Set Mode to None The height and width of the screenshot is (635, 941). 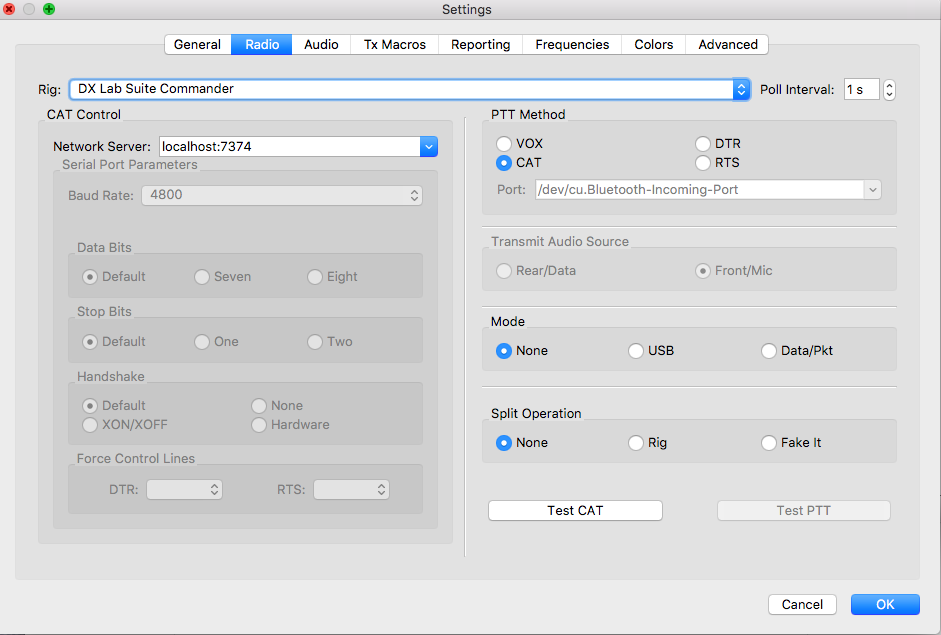522,351
